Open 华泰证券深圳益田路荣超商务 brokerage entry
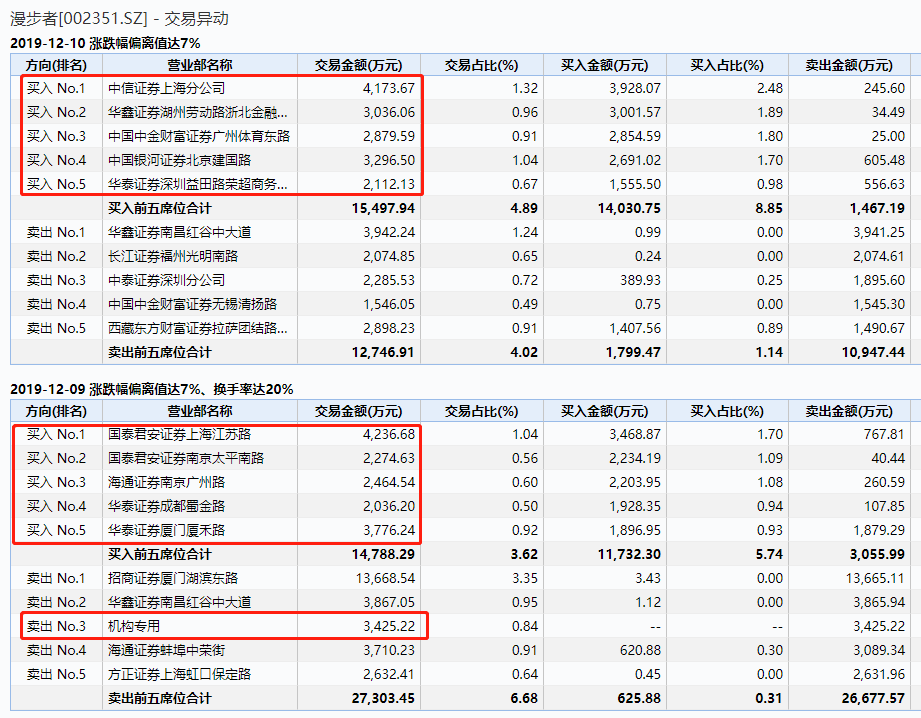The image size is (921, 718). coord(198,184)
